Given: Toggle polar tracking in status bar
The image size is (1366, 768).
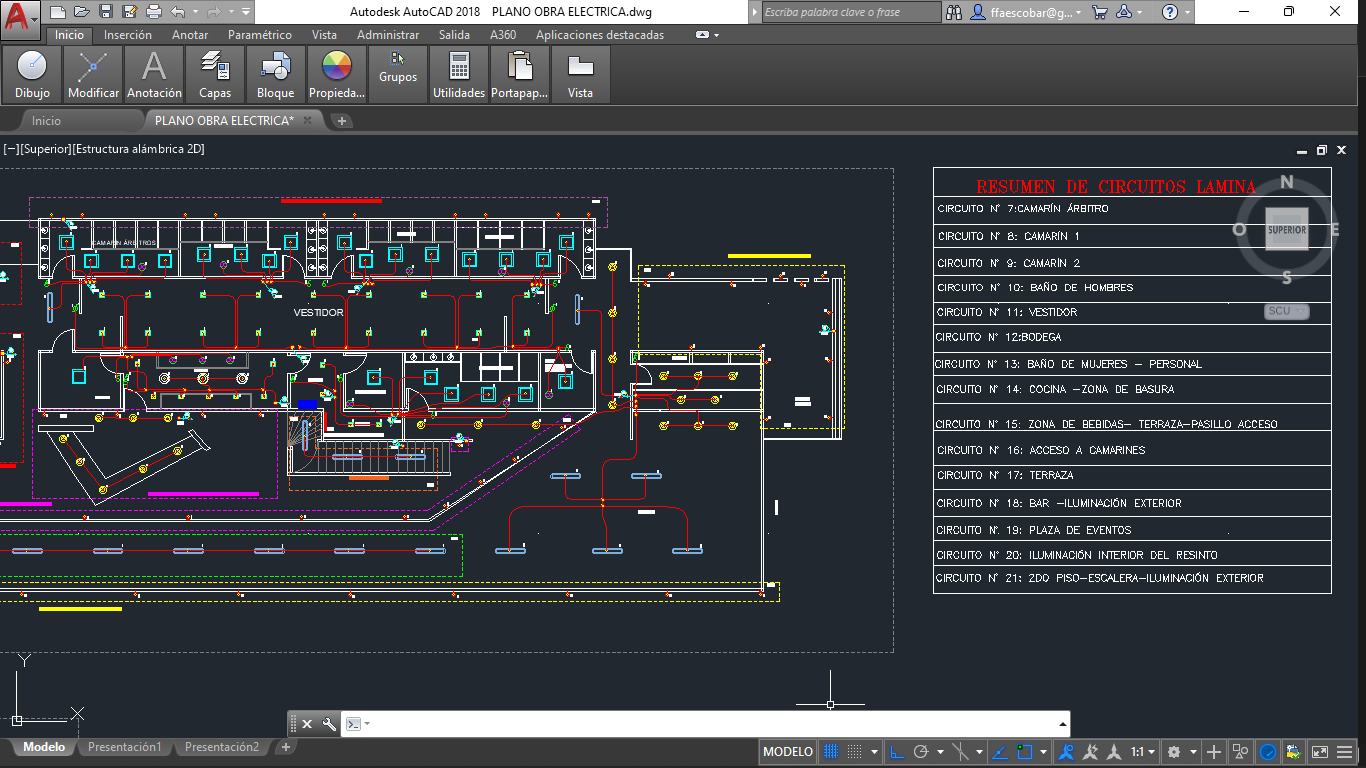Looking at the screenshot, I should pos(922,752).
